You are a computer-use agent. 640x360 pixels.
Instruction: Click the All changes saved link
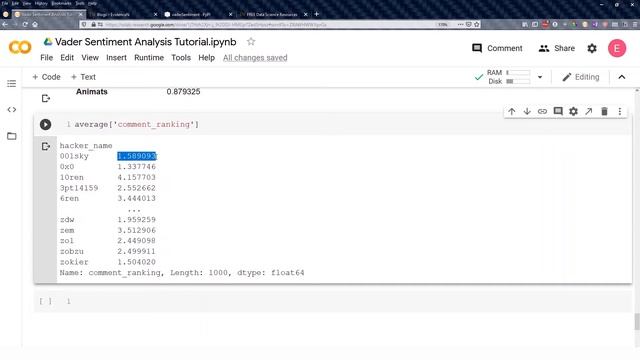point(255,58)
